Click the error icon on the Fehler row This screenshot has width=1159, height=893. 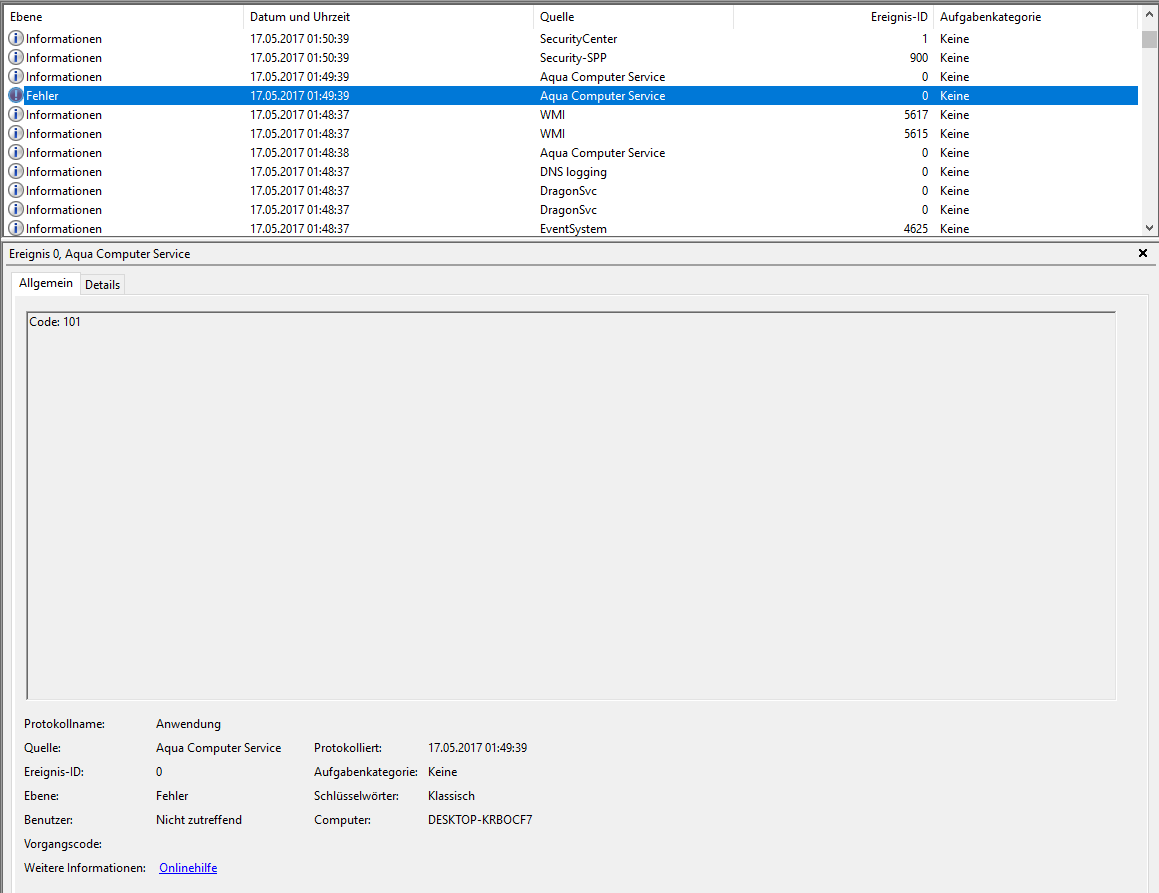16,96
